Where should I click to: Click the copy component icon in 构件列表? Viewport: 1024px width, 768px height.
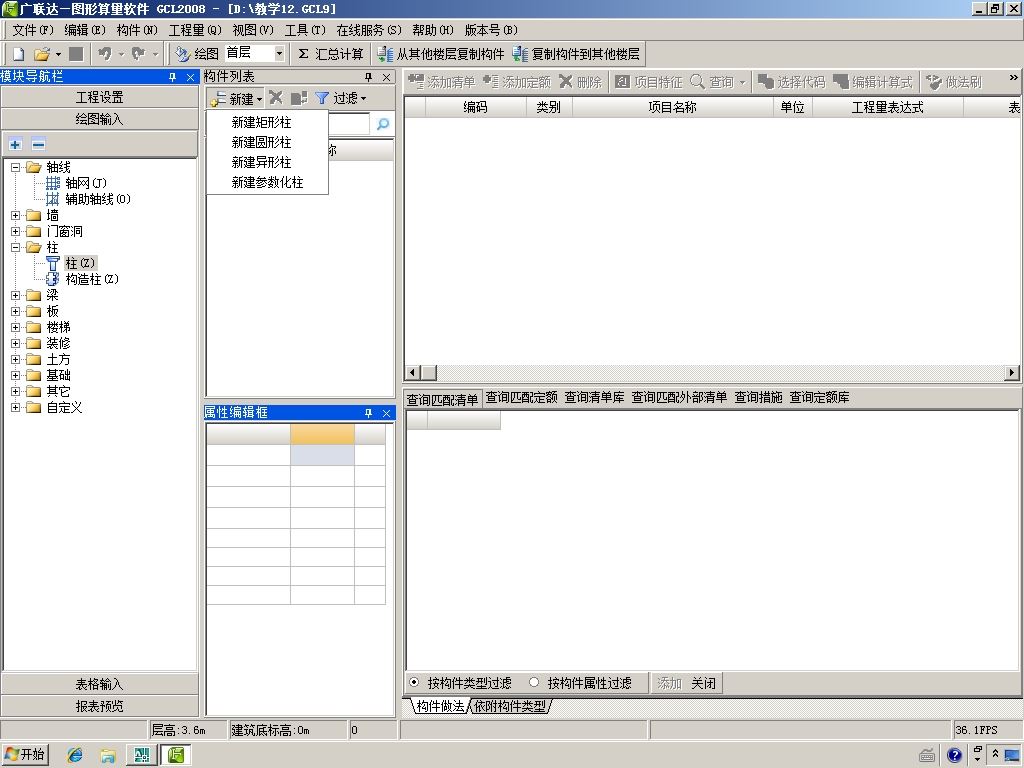(x=298, y=98)
